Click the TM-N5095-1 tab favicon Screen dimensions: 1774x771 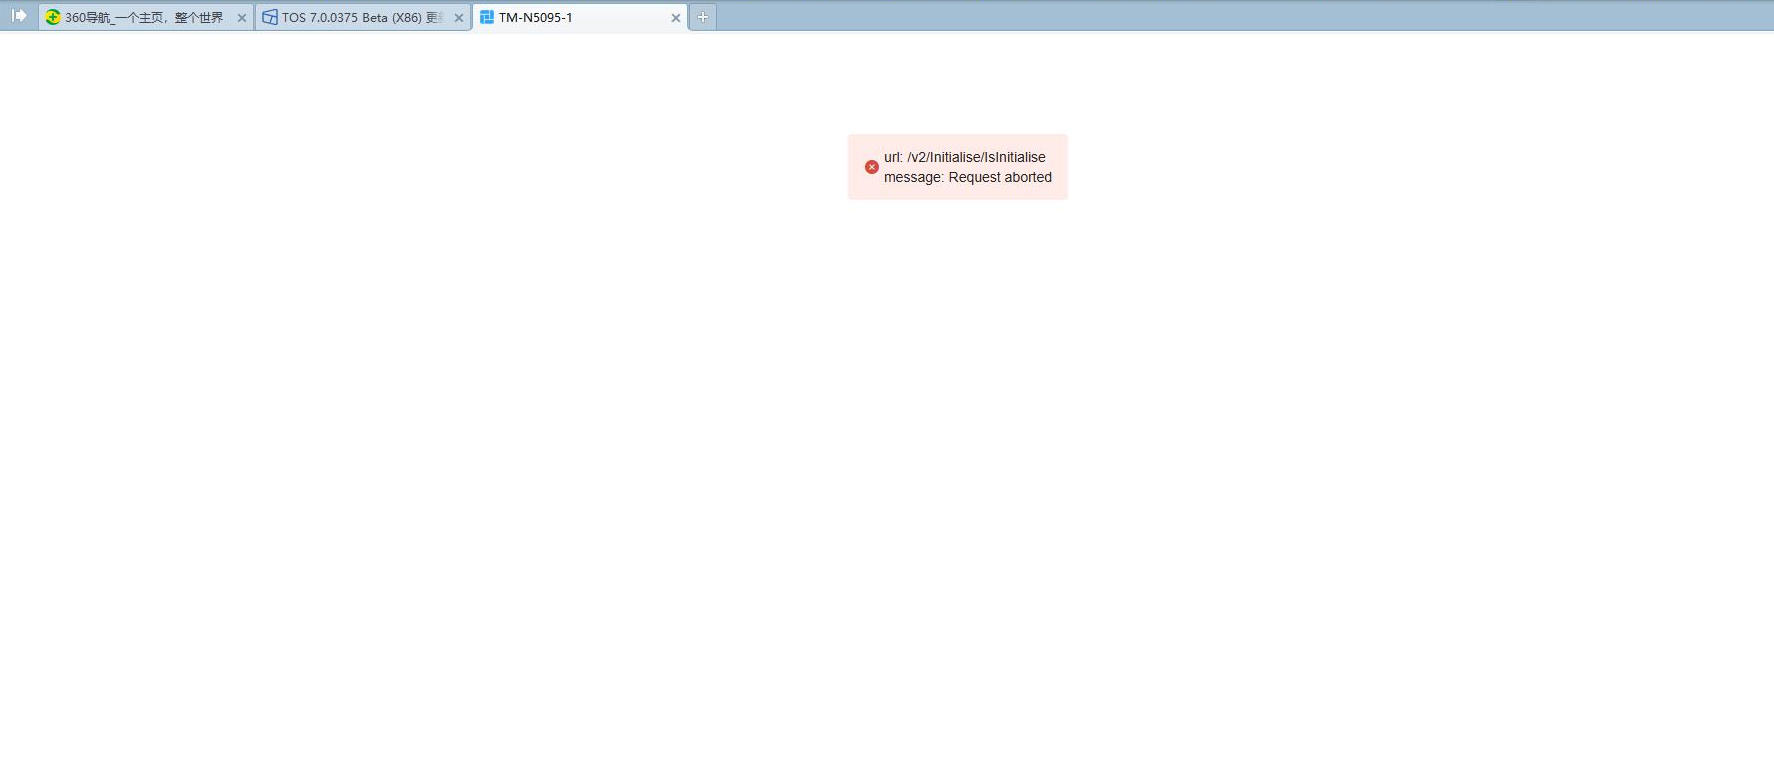(487, 17)
